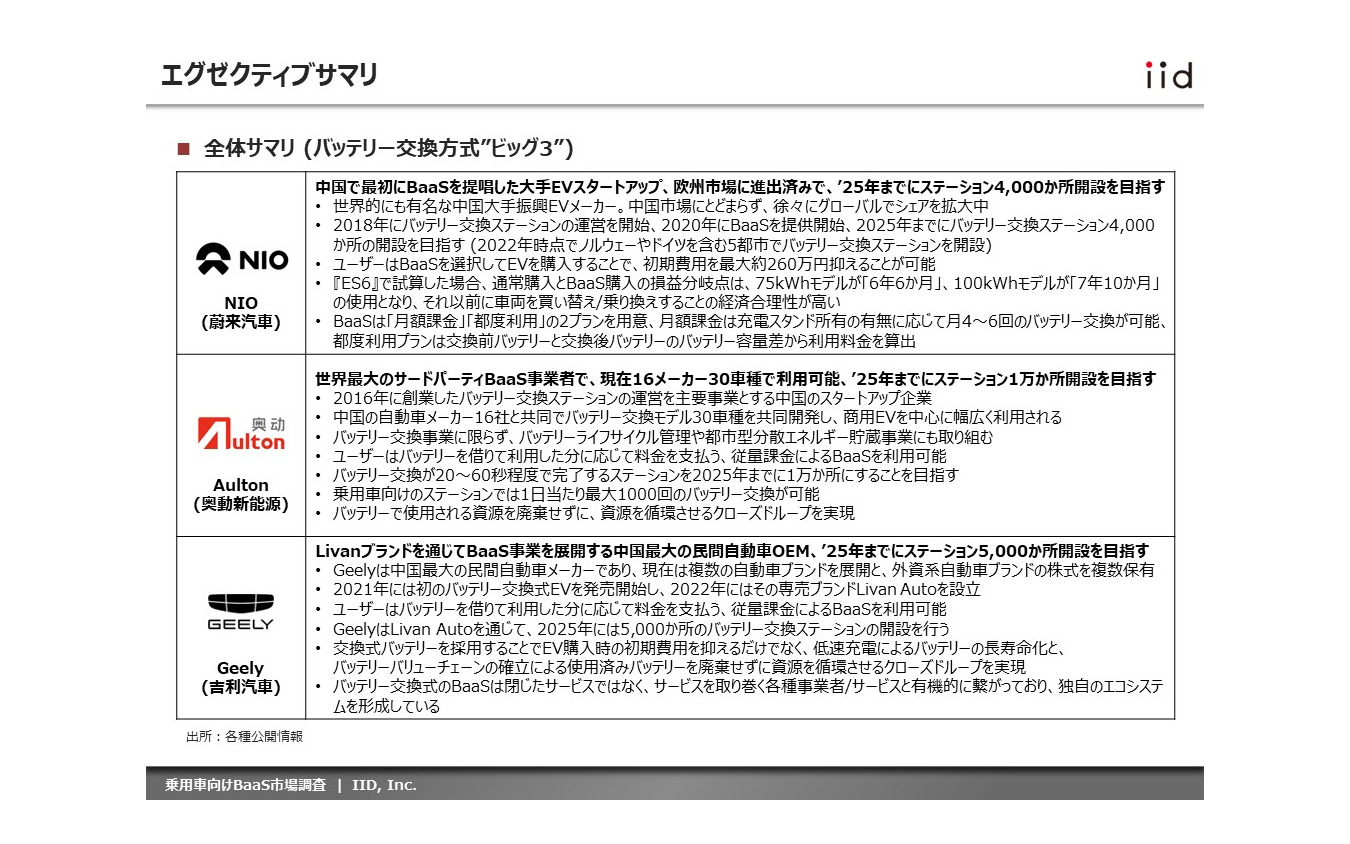Click the source note 出所：各種公開情報

tap(244, 736)
